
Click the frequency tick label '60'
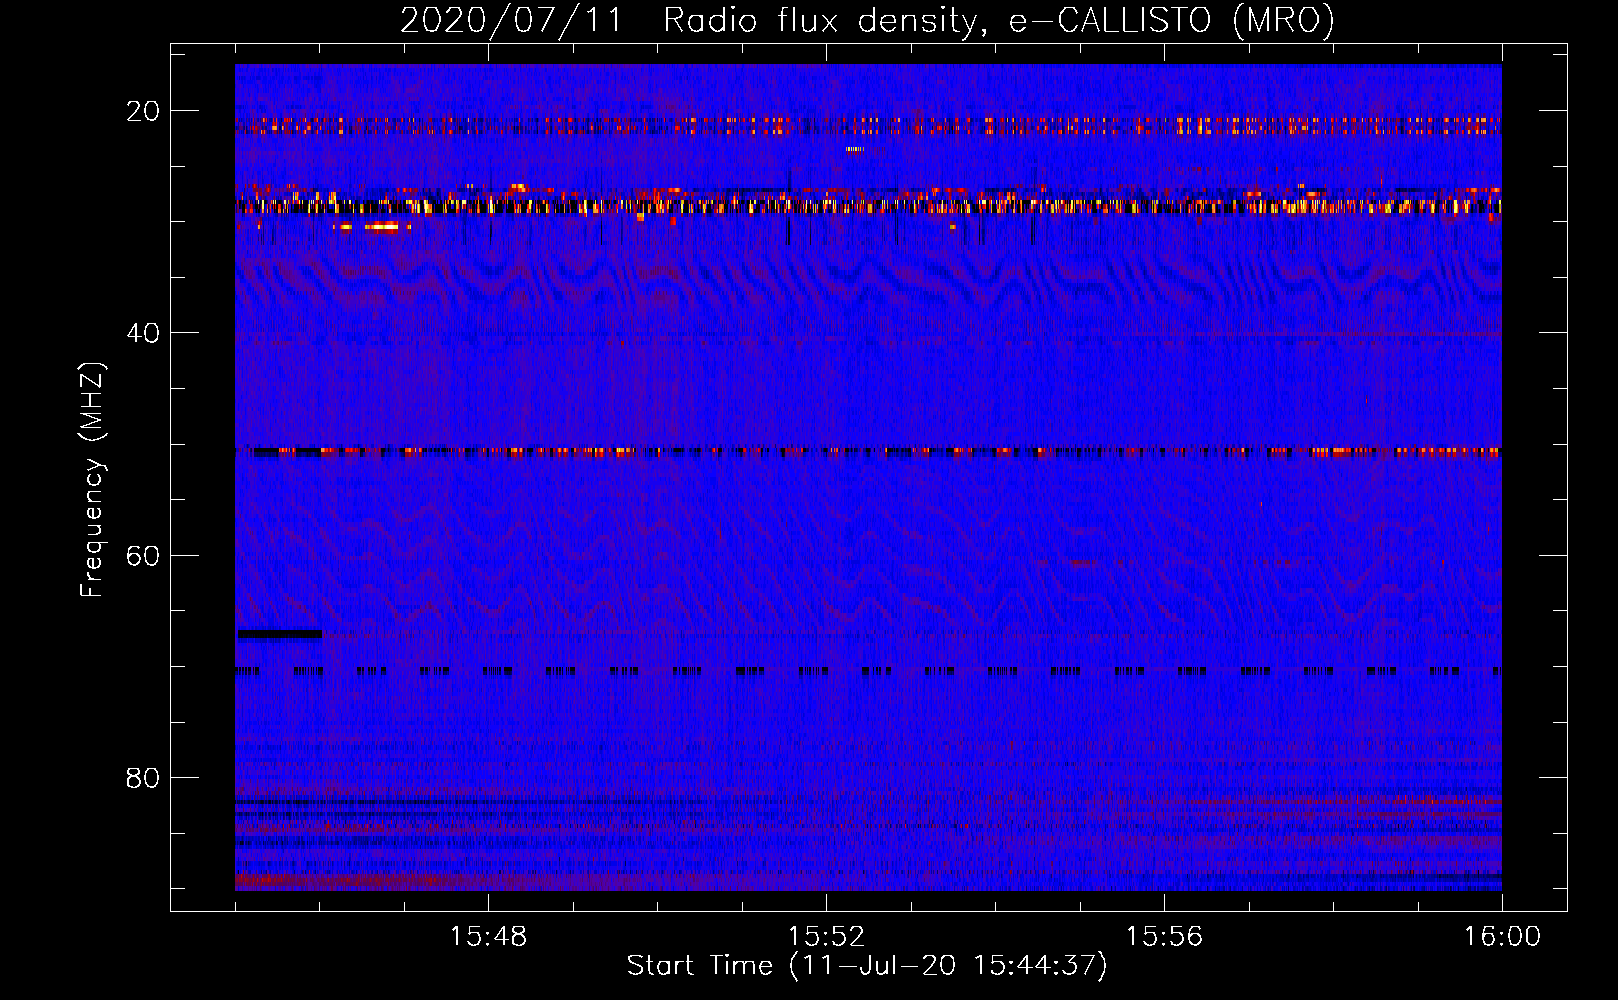(x=143, y=555)
